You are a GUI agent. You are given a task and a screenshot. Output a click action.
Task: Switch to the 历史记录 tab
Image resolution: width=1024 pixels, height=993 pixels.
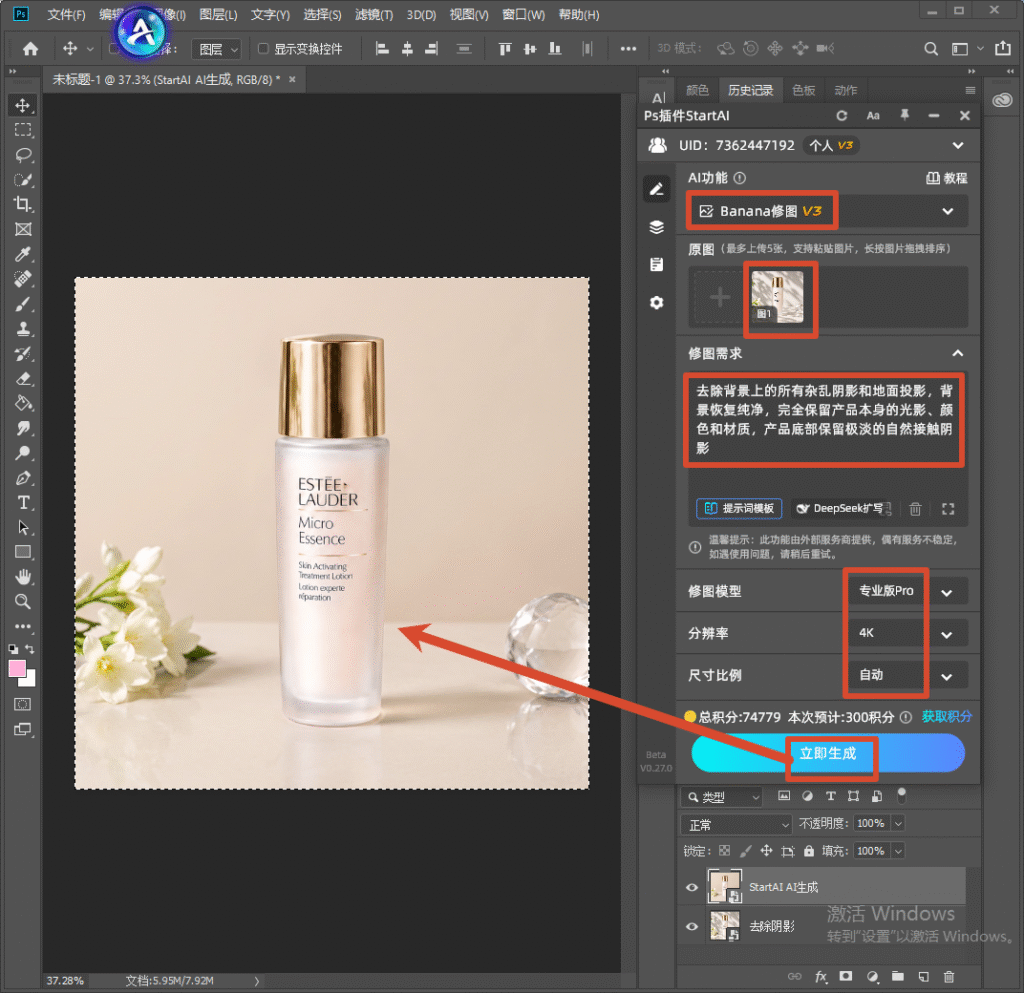tap(750, 90)
